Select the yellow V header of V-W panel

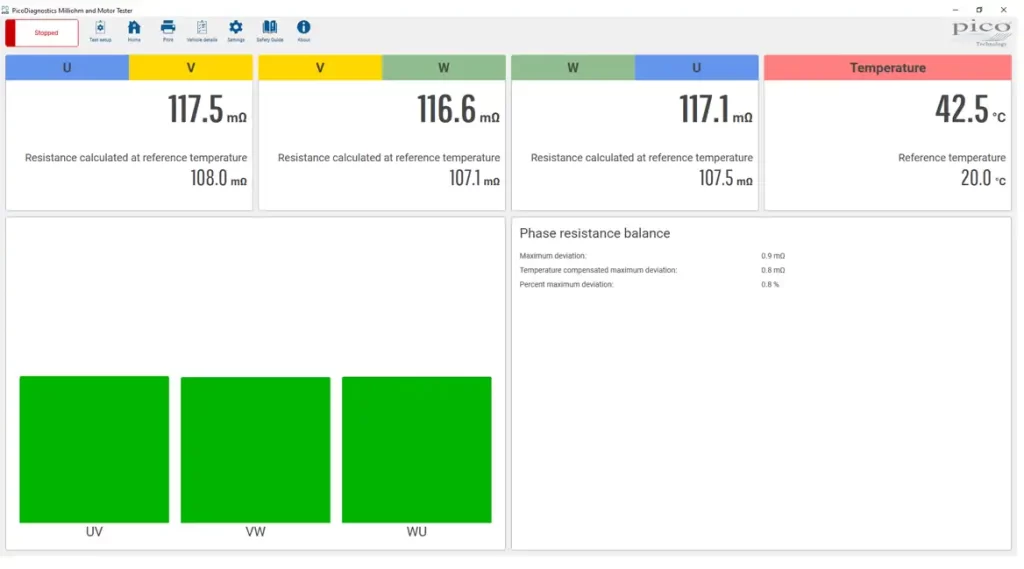point(320,68)
